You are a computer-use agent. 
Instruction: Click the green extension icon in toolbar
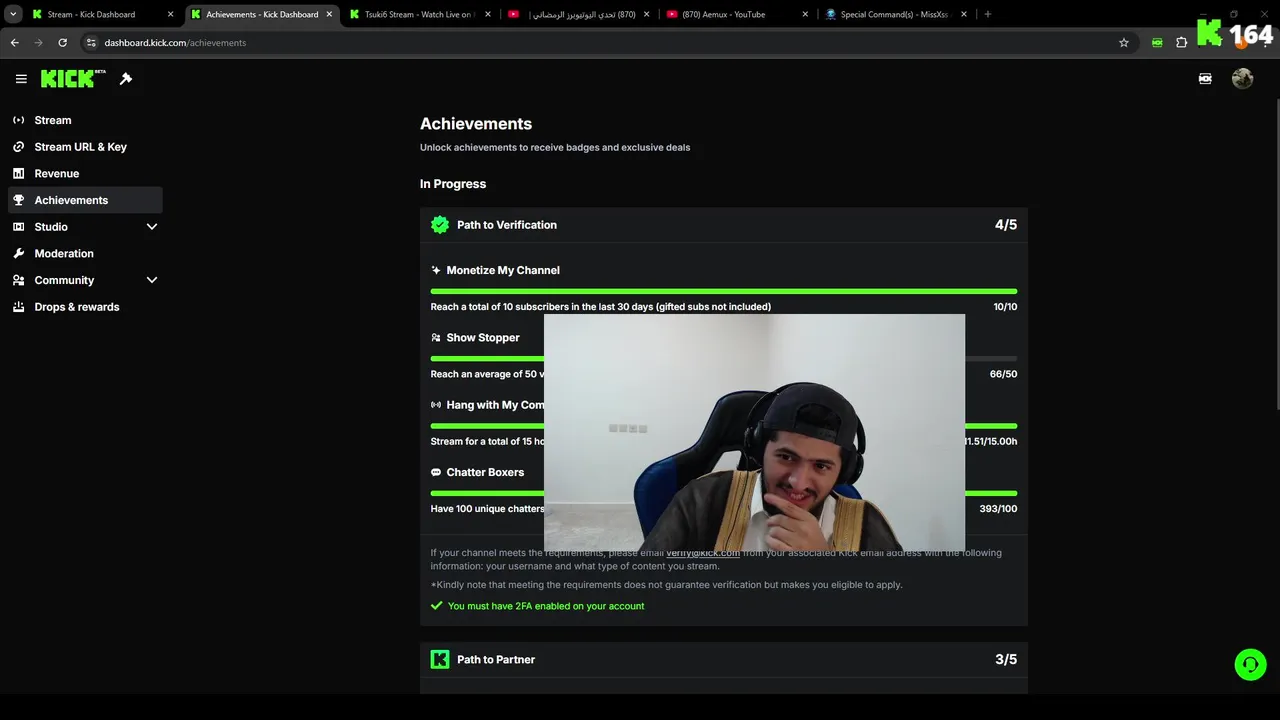click(x=1157, y=43)
